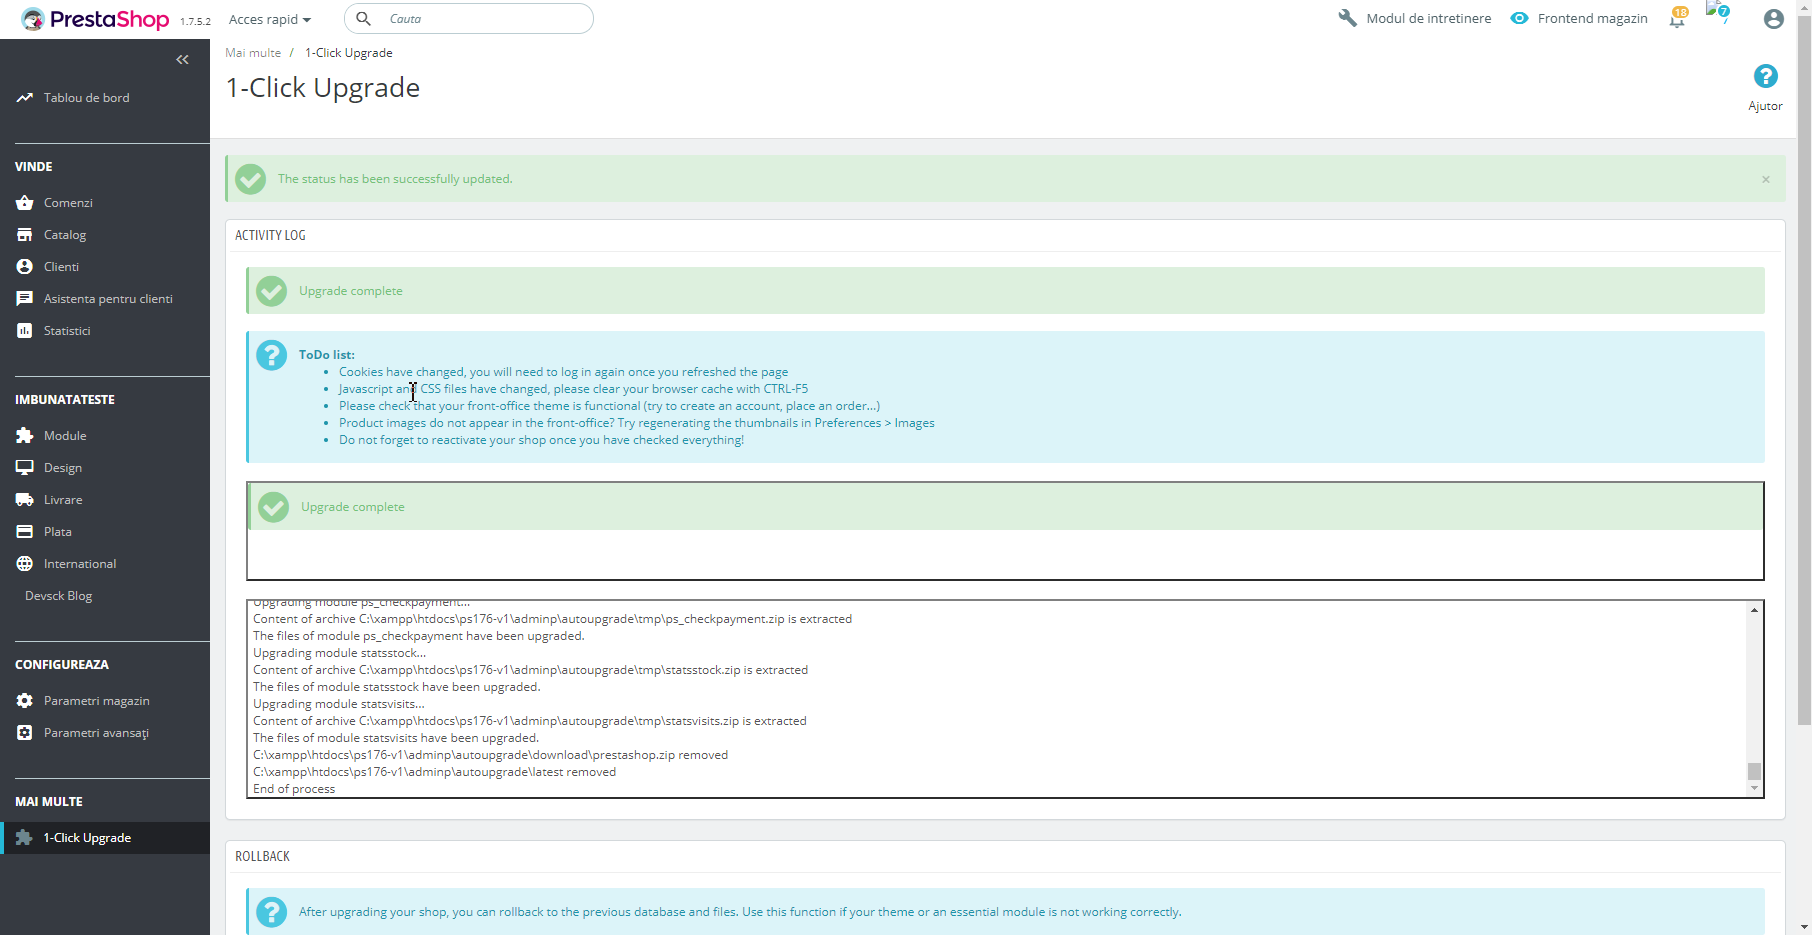The width and height of the screenshot is (1812, 935).
Task: Open the Acces rapid dropdown
Action: point(270,19)
